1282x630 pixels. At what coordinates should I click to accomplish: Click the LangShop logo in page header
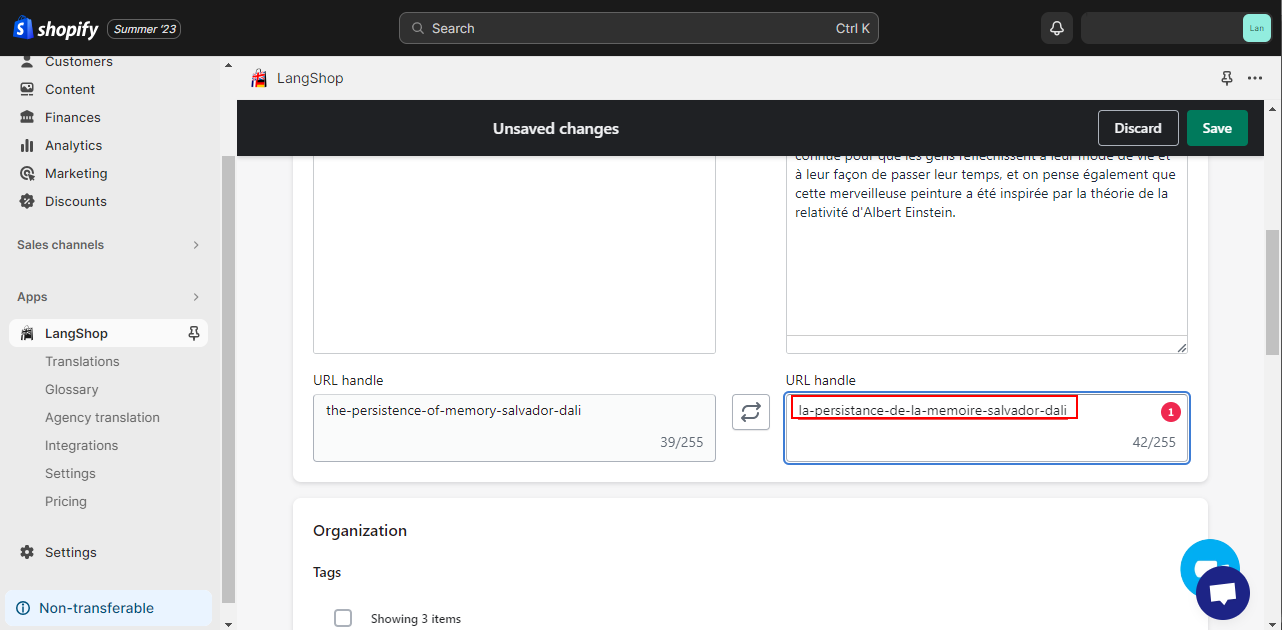[x=259, y=78]
